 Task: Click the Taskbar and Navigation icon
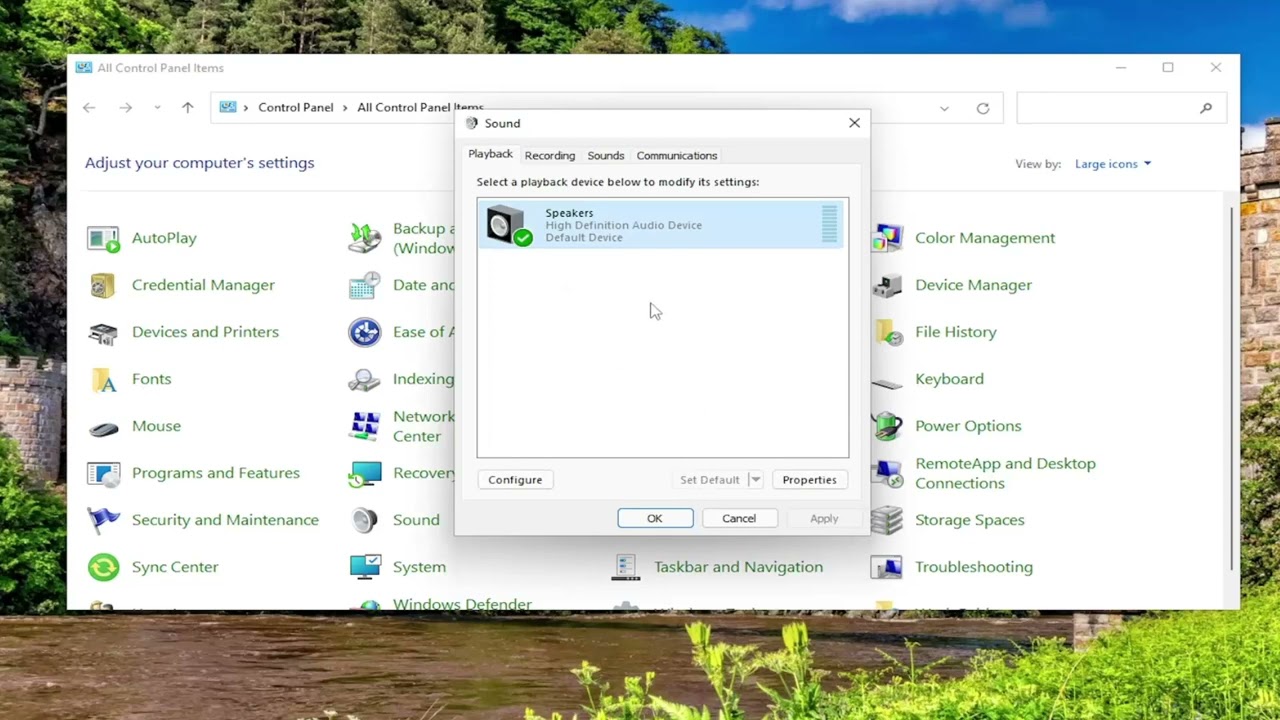click(x=626, y=567)
